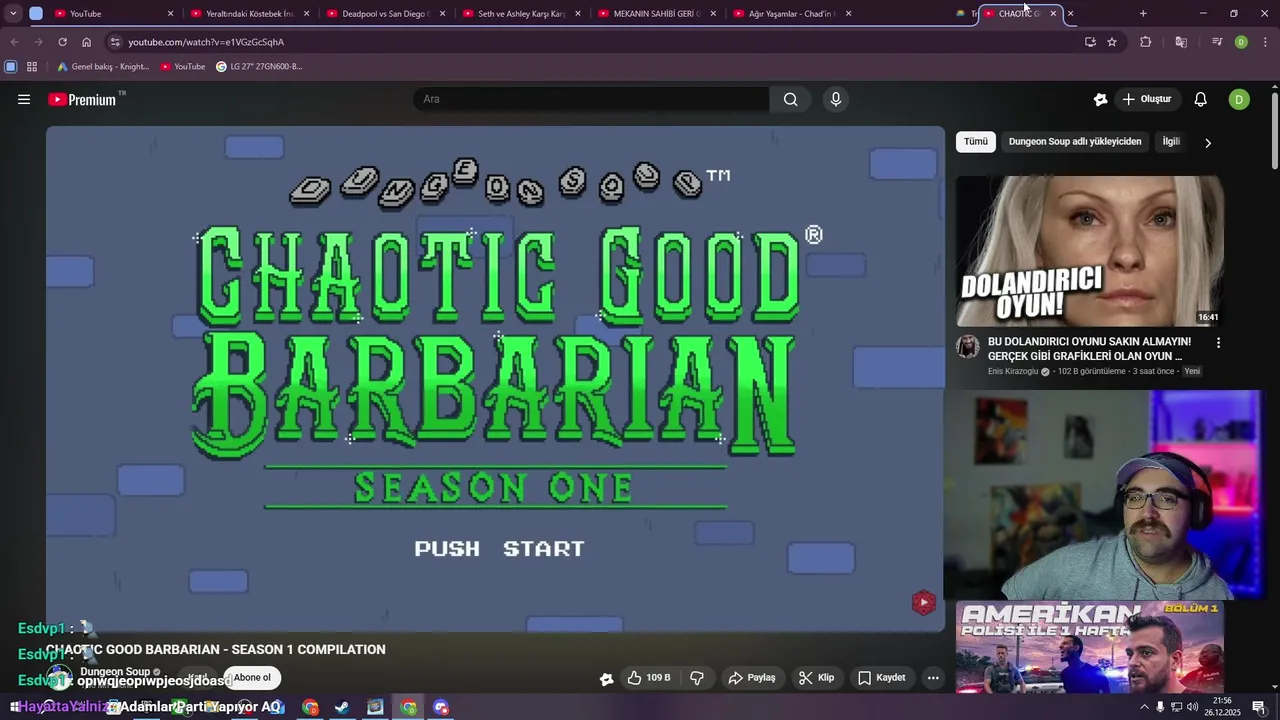This screenshot has width=1280, height=720.
Task: Open browser extensions puzzle icon
Action: coord(1146,42)
